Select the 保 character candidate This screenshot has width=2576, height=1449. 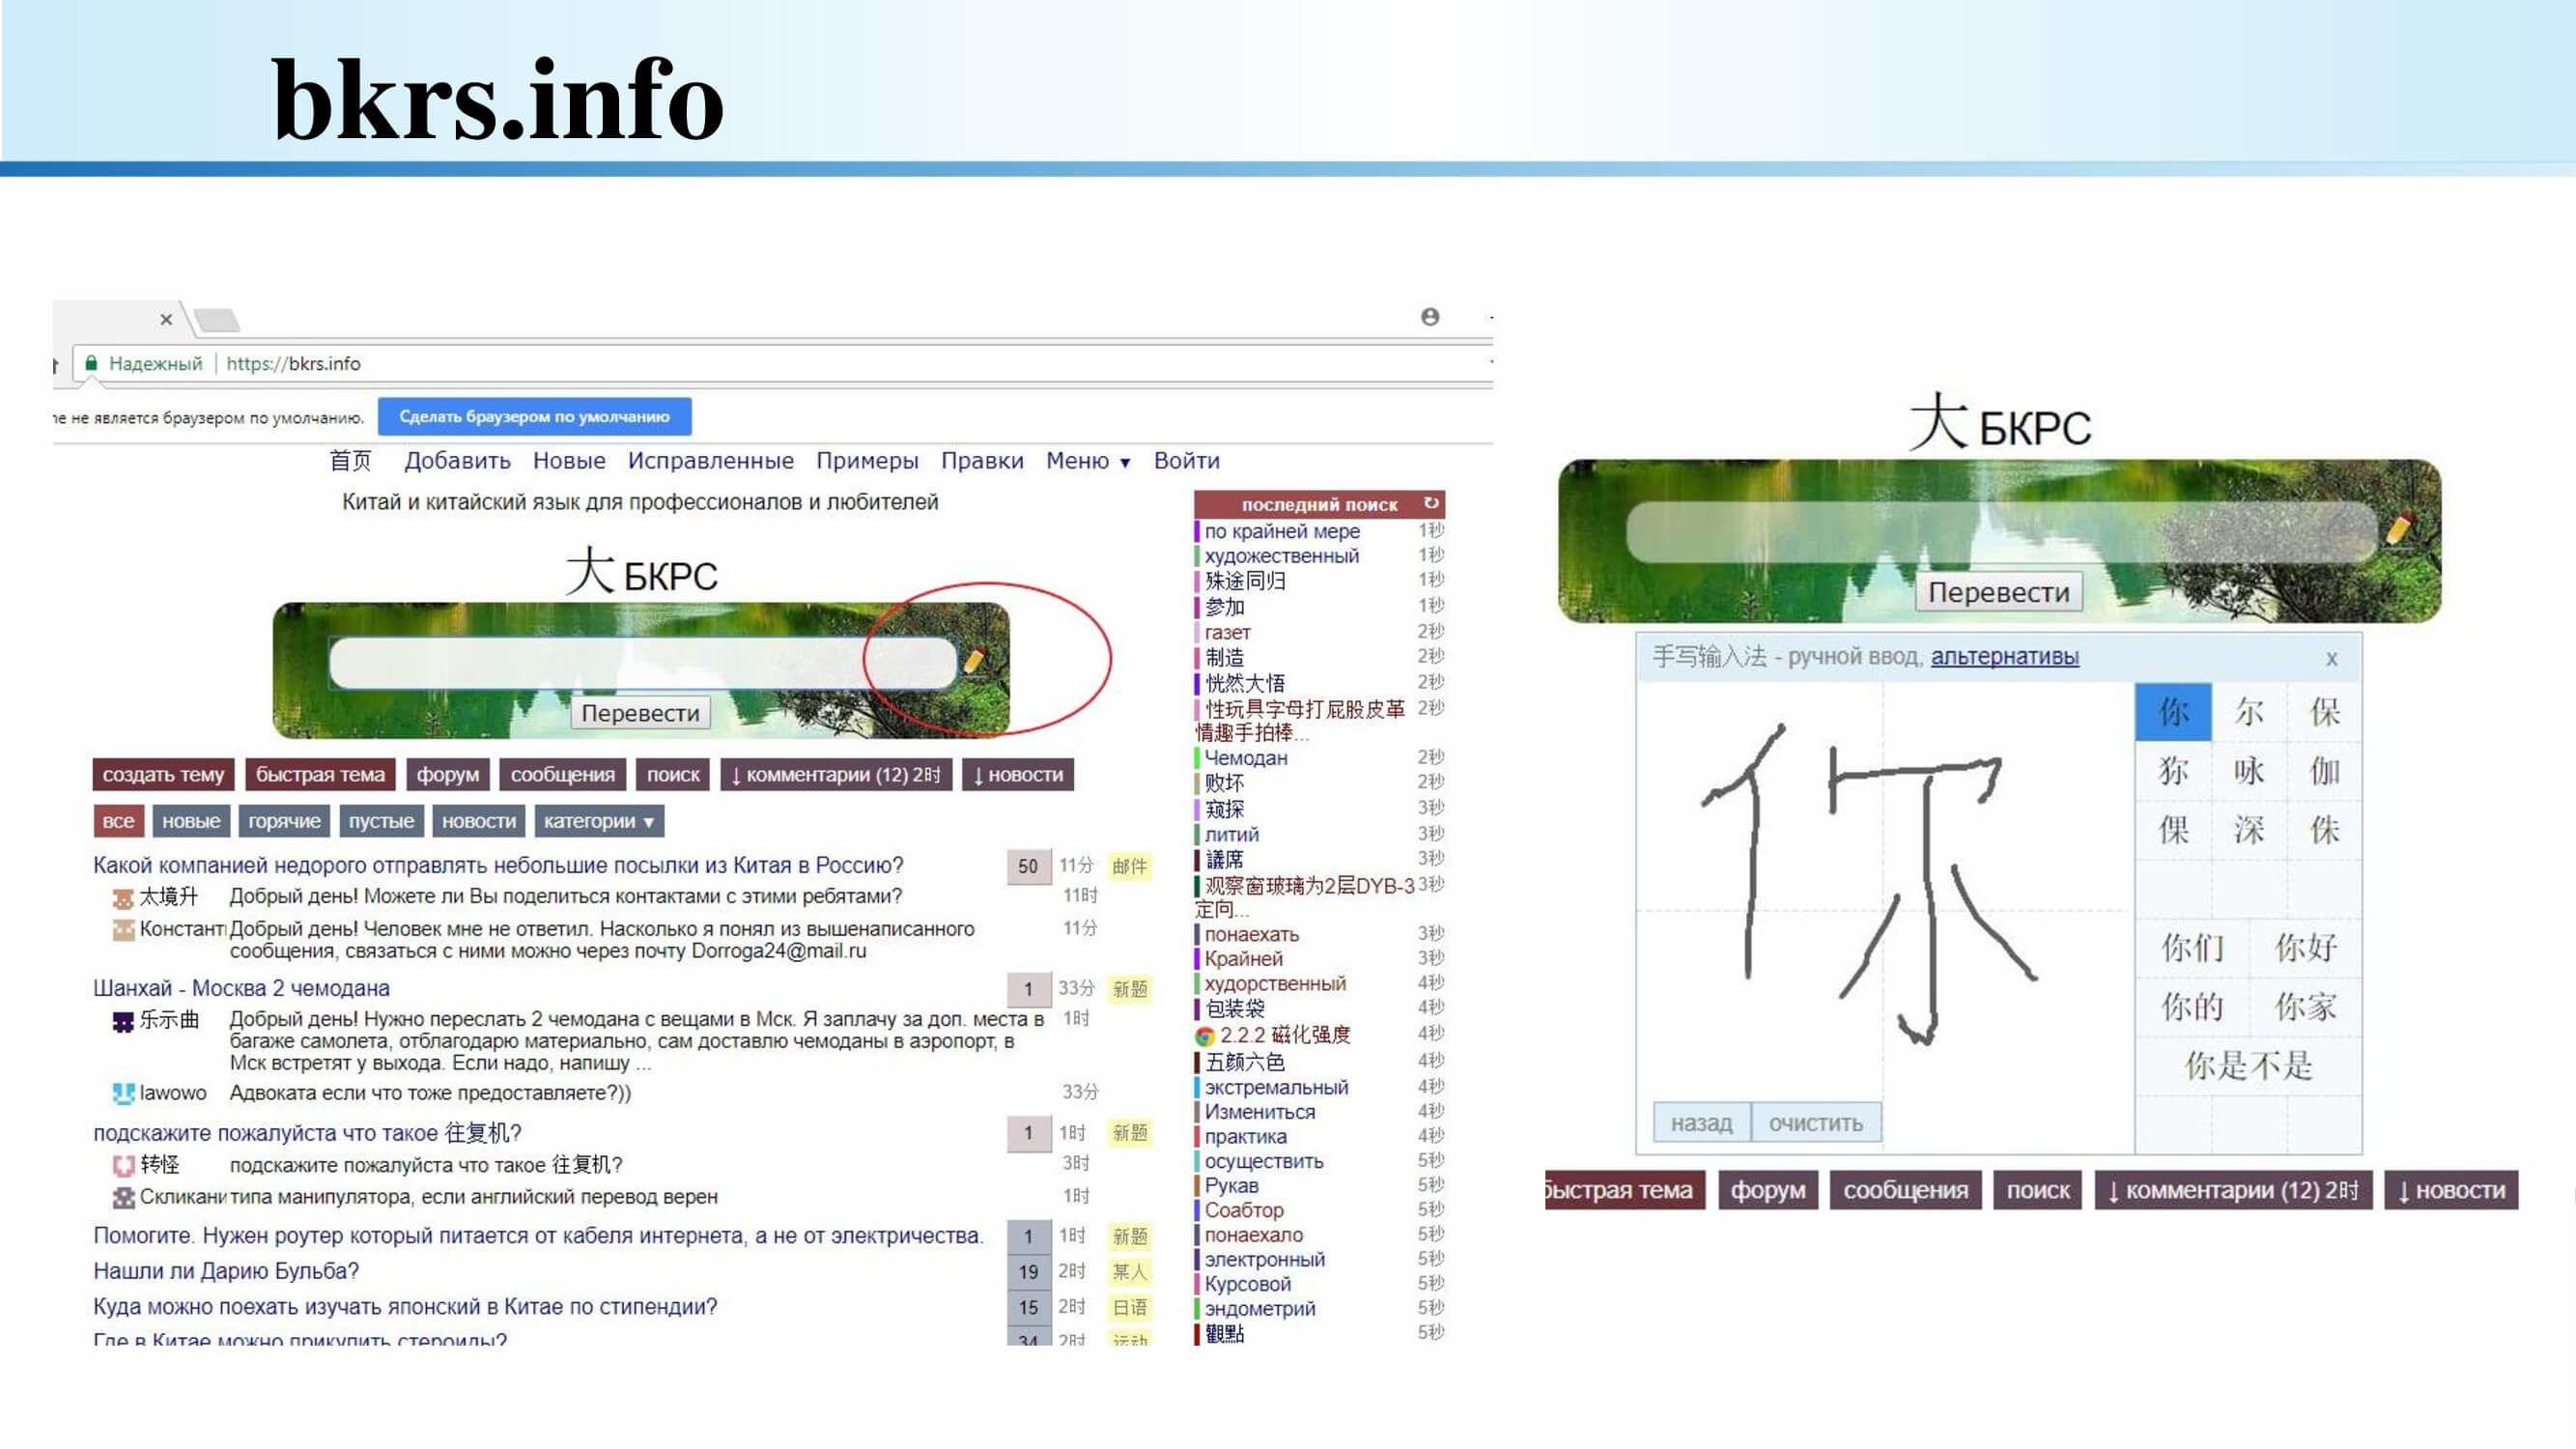point(2324,712)
